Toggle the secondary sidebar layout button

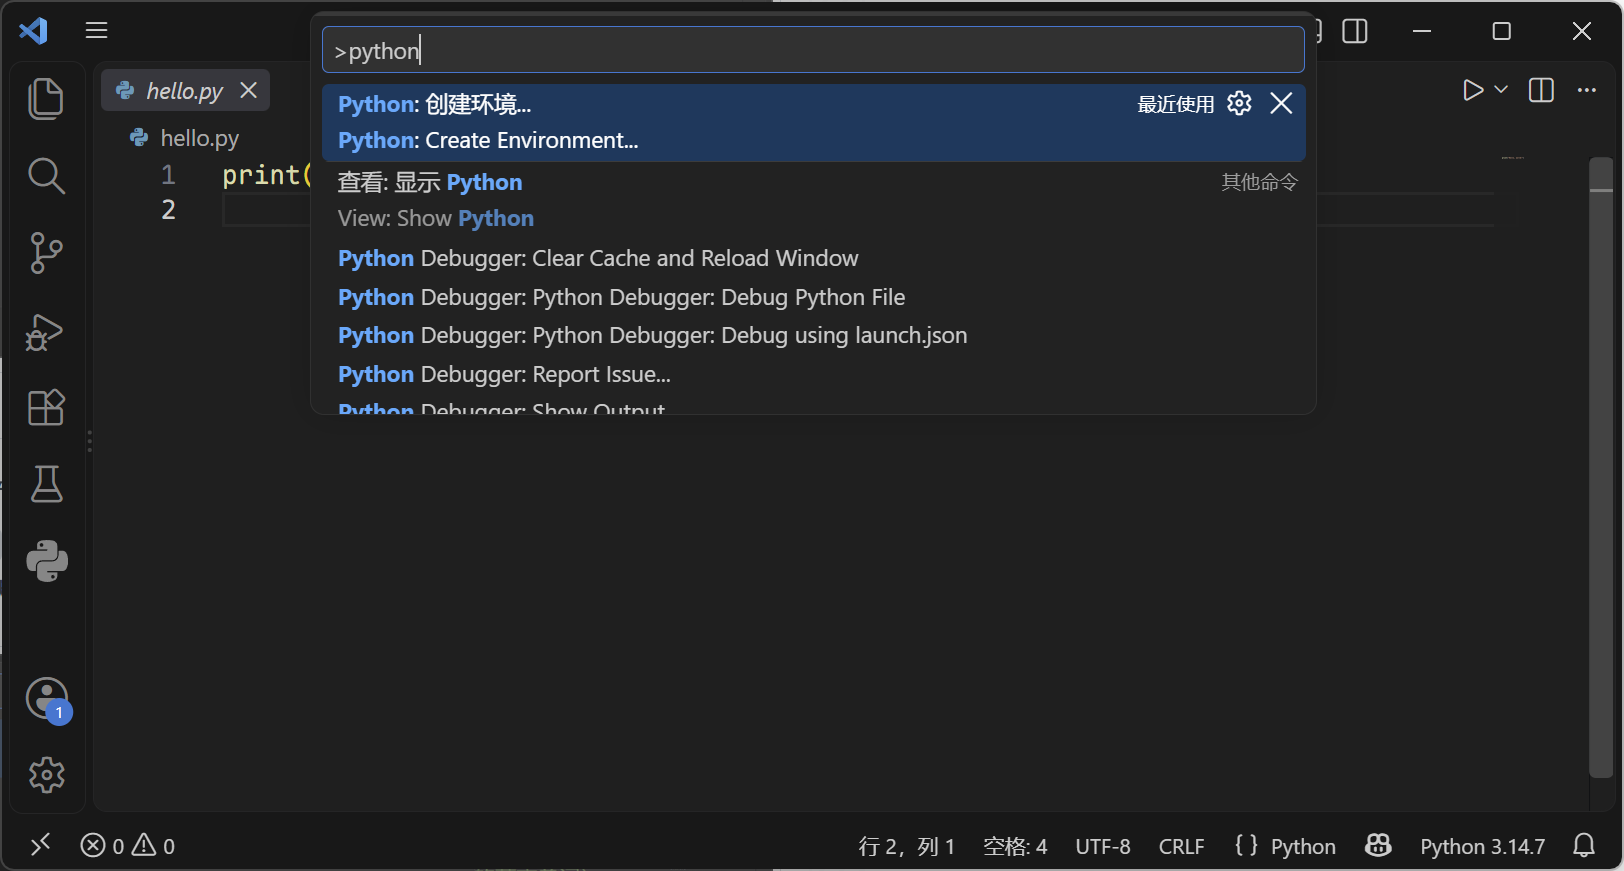[1355, 31]
